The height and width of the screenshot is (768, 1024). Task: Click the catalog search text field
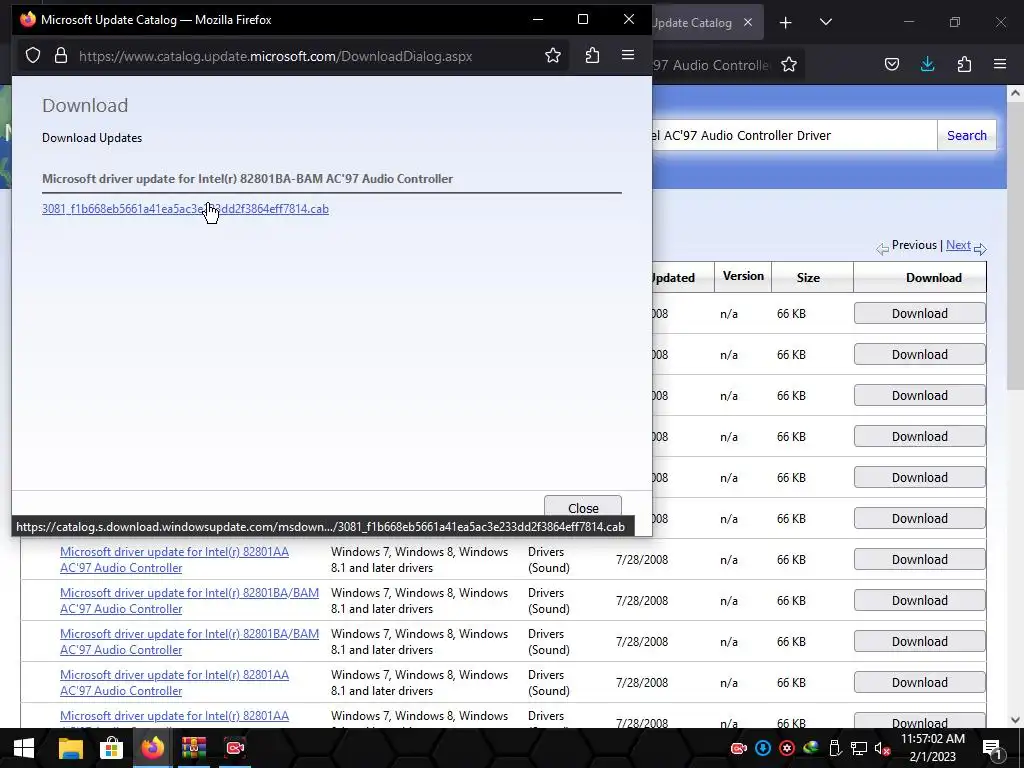[x=793, y=135]
